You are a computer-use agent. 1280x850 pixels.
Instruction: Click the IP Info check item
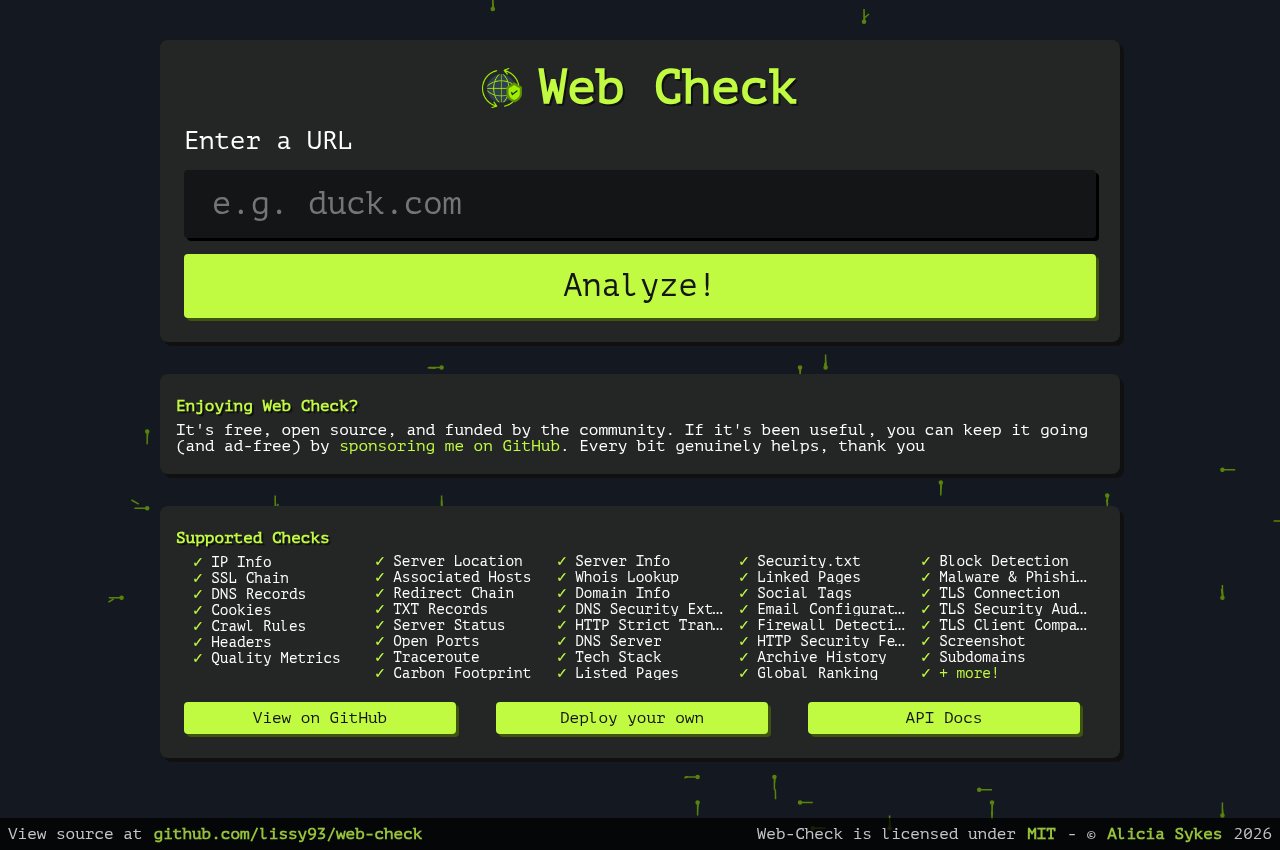(241, 562)
